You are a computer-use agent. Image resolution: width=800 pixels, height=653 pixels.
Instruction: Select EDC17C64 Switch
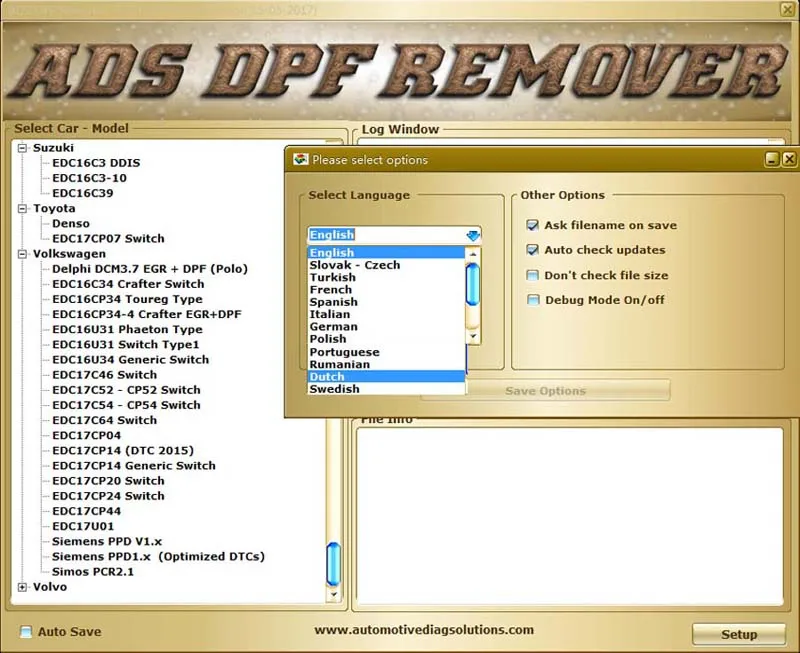(x=104, y=420)
